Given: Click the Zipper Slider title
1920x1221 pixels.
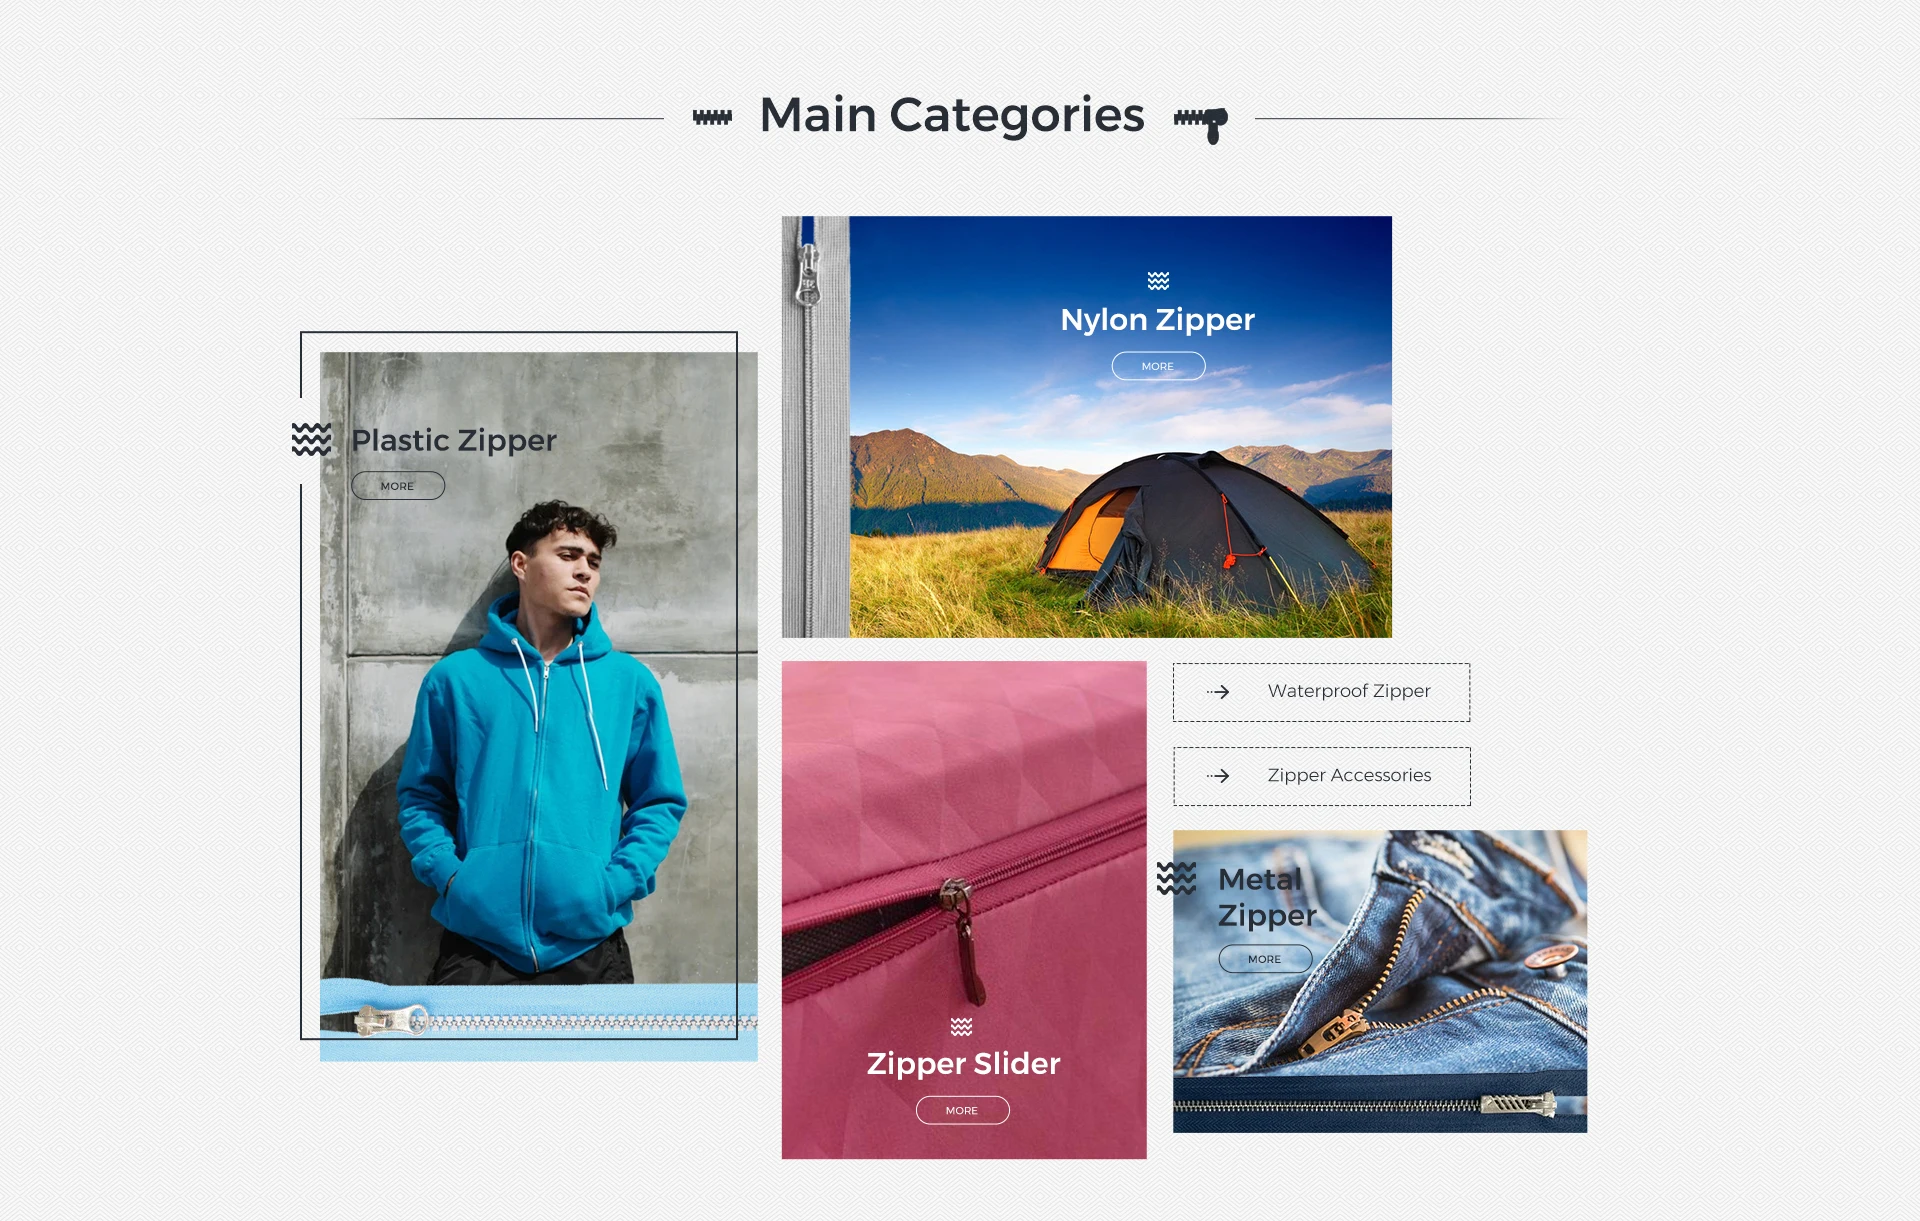Looking at the screenshot, I should 963,1064.
